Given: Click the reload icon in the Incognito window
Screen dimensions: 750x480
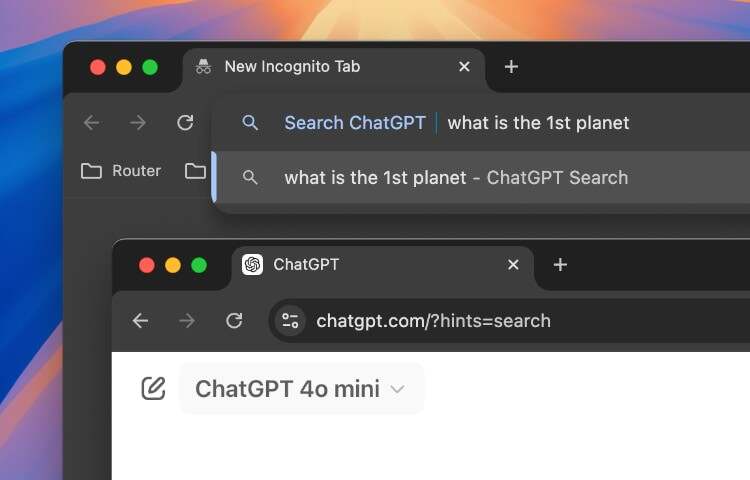Looking at the screenshot, I should tap(185, 123).
